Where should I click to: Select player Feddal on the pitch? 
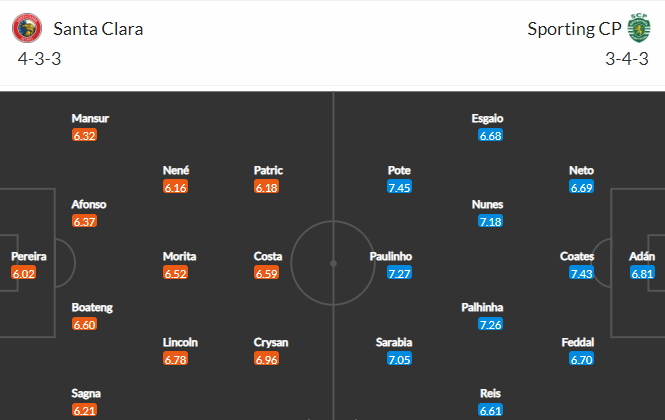pyautogui.click(x=581, y=342)
